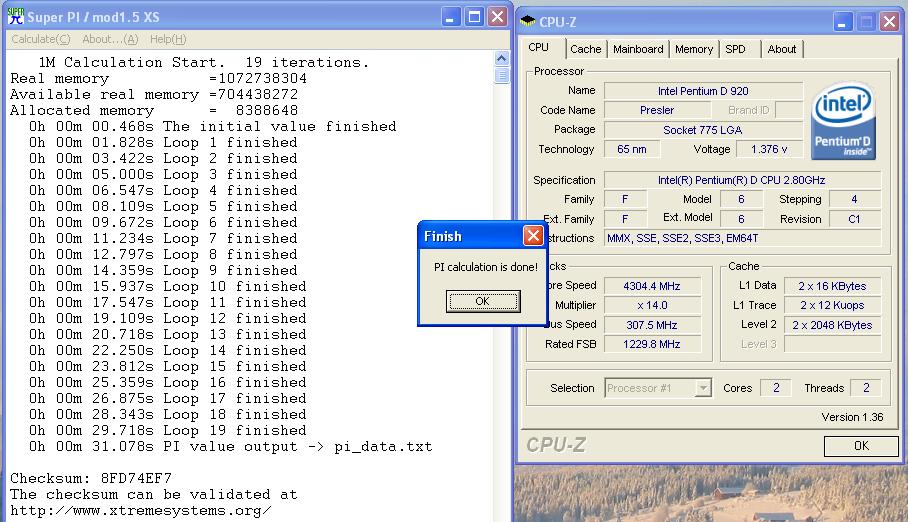This screenshot has height=522, width=908.
Task: Close the Finish dialog with red X
Action: [x=533, y=236]
